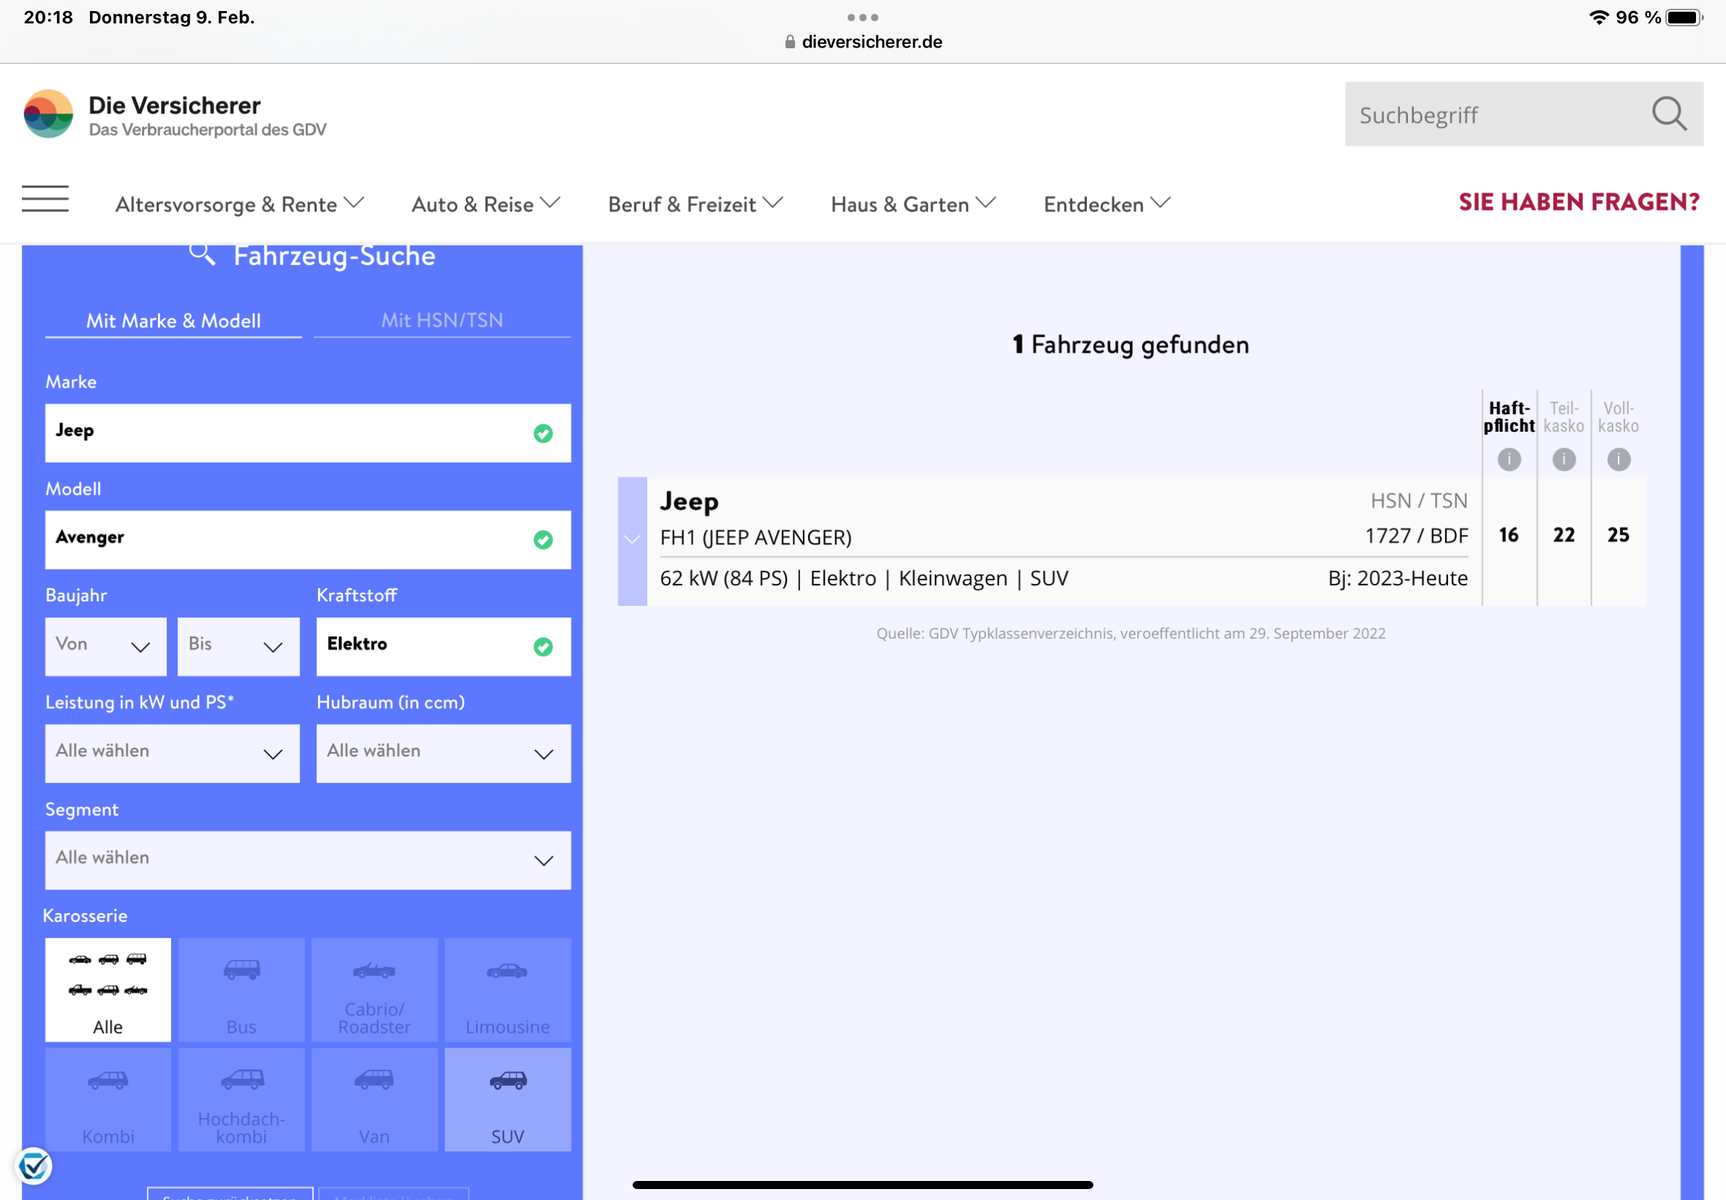Screen dimensions: 1726x1200
Task: Open the Hubraum dropdown
Action: (x=443, y=753)
